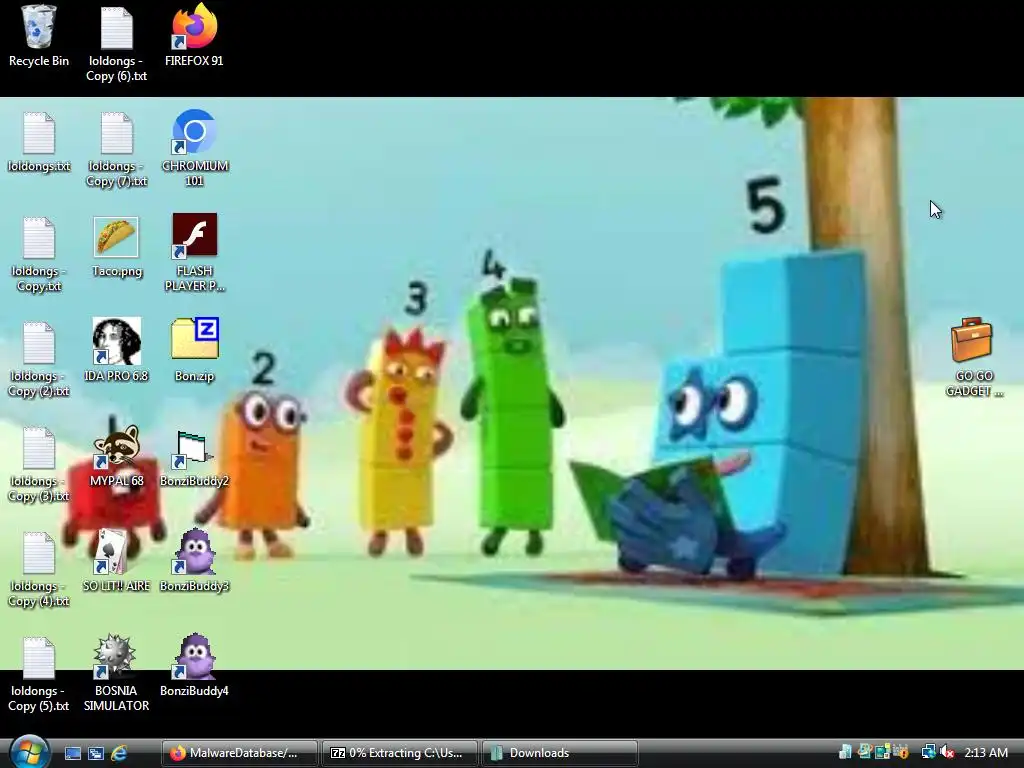Viewport: 1024px width, 768px height.
Task: Select Taco.png image file
Action: pyautogui.click(x=116, y=247)
